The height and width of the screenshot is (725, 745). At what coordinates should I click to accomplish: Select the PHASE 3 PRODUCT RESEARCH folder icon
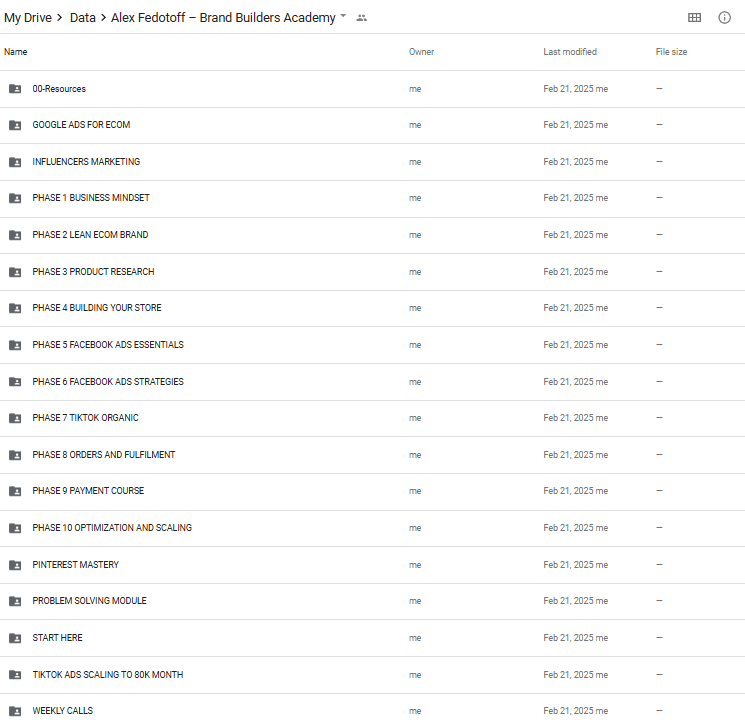[x=15, y=272]
